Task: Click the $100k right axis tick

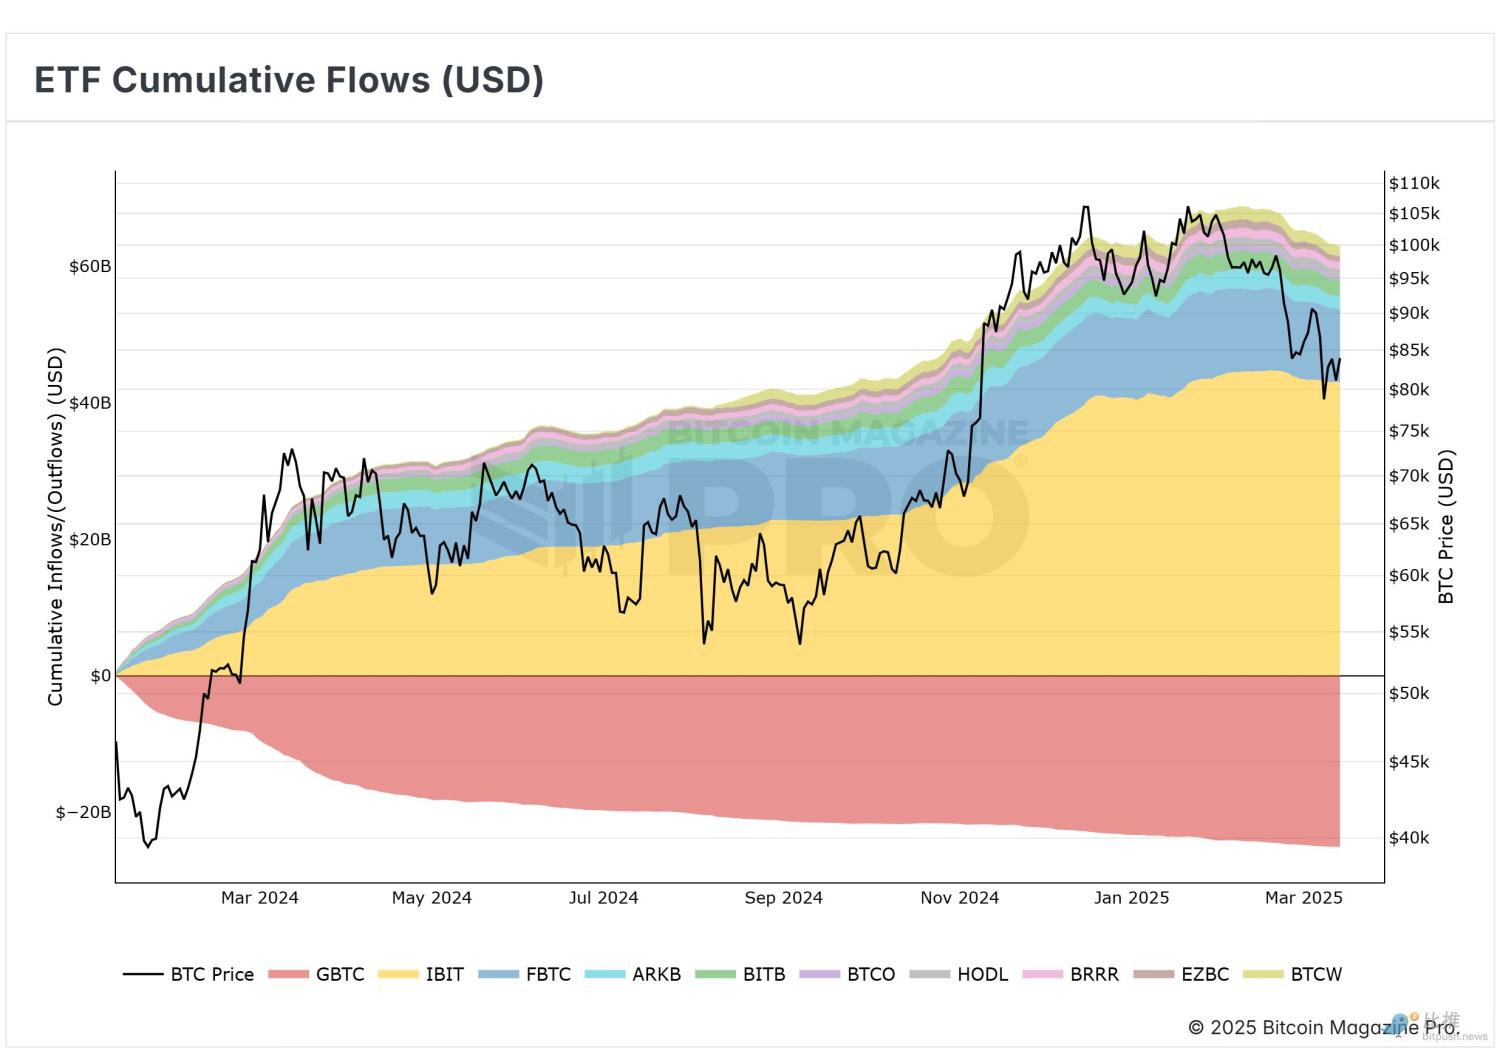Action: click(x=1414, y=245)
